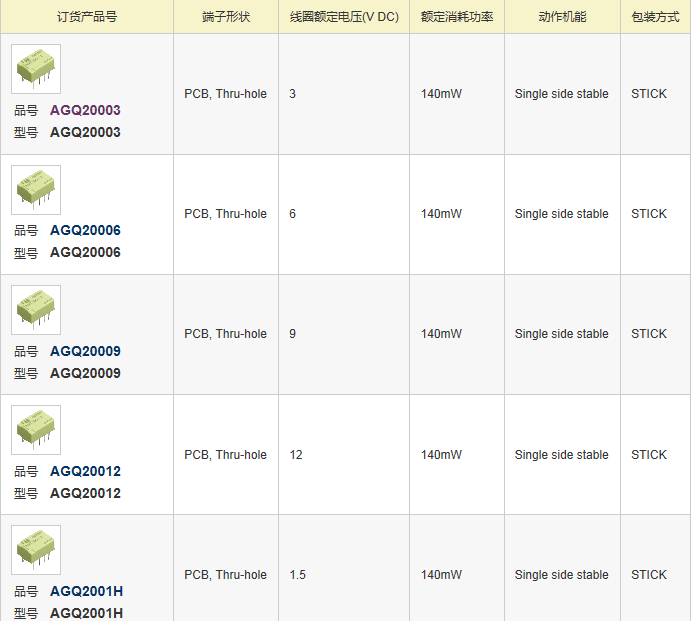The width and height of the screenshot is (696, 621).
Task: Select the 包装方式 column header
Action: coord(655,17)
